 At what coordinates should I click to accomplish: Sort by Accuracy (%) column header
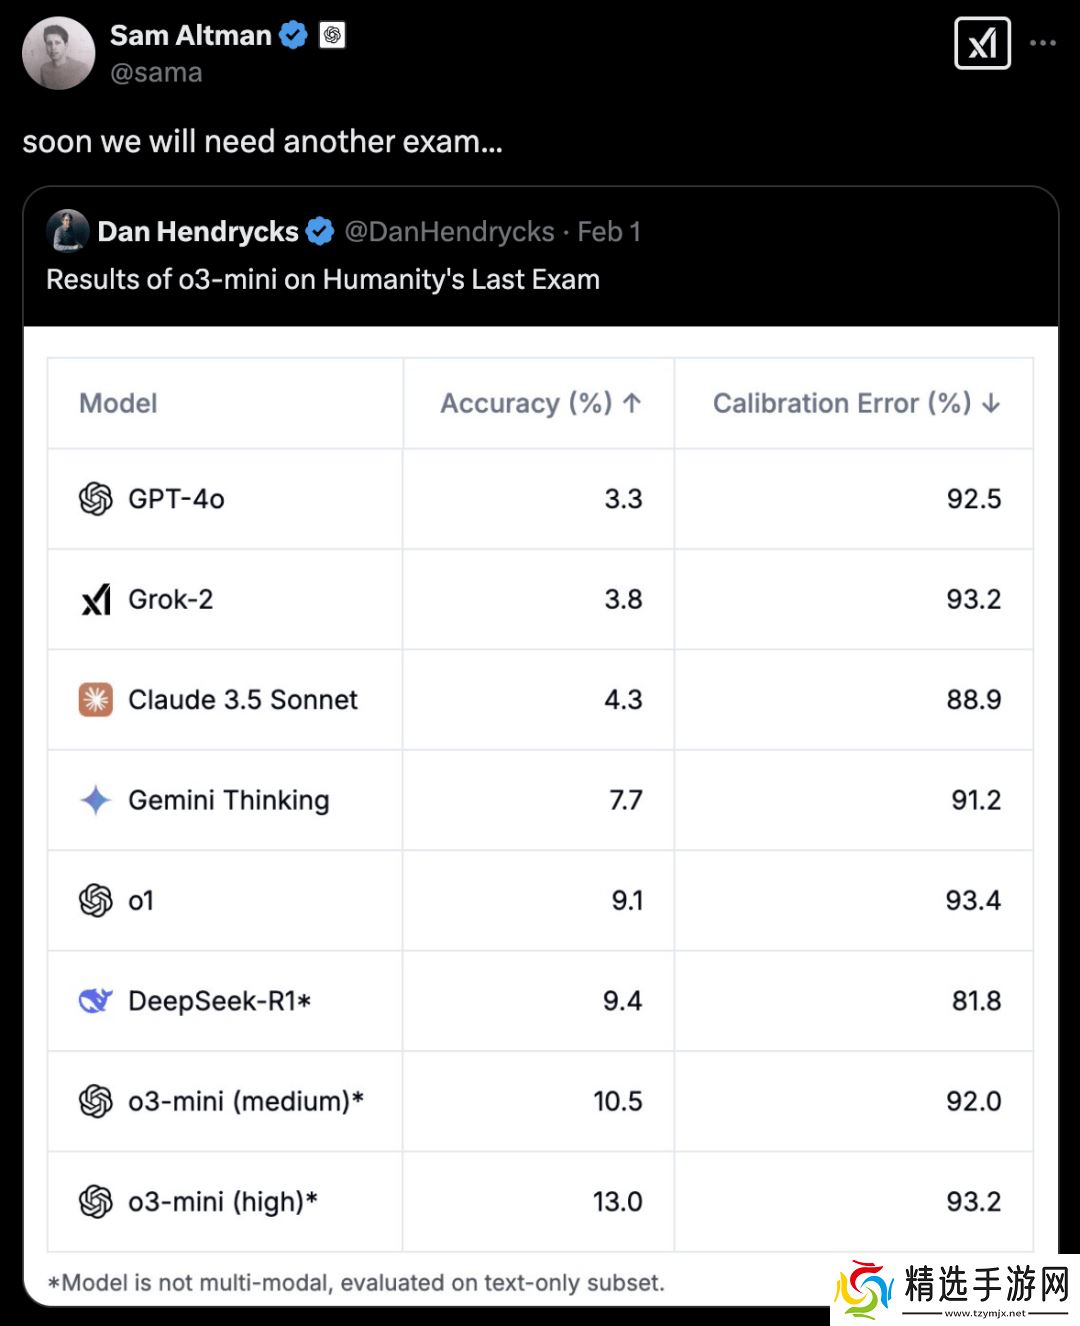click(x=540, y=403)
